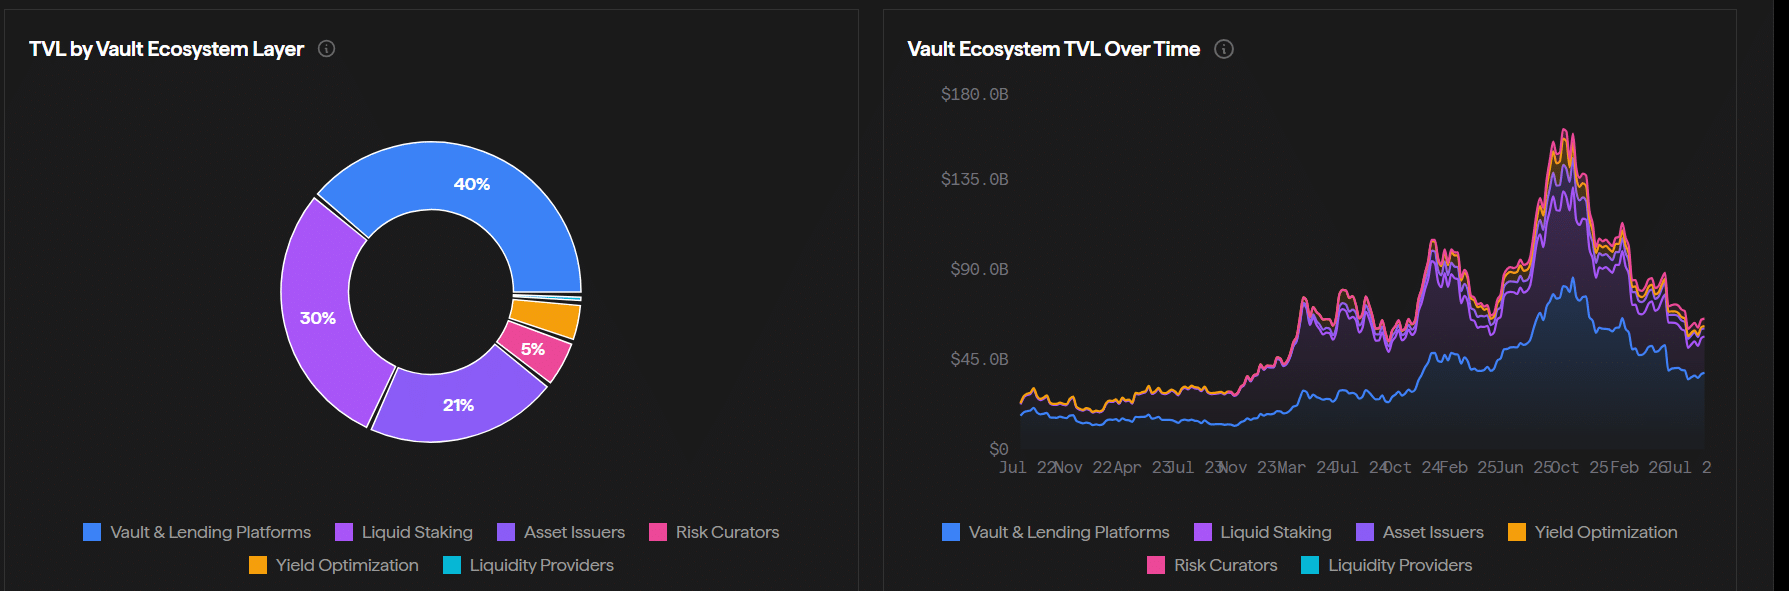Screen dimensions: 1789x591
Task: Click Yield Optimization label in line chart legend
Action: point(1606,532)
